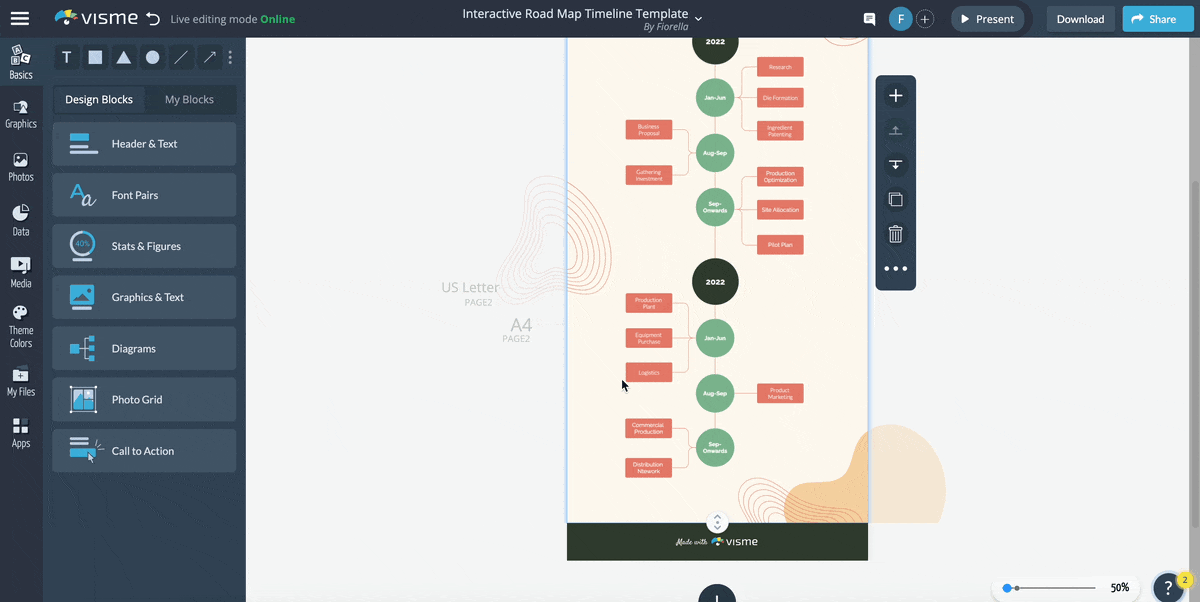Open the overflow menu next to the arrow tool
This screenshot has height=602, width=1200.
(230, 57)
